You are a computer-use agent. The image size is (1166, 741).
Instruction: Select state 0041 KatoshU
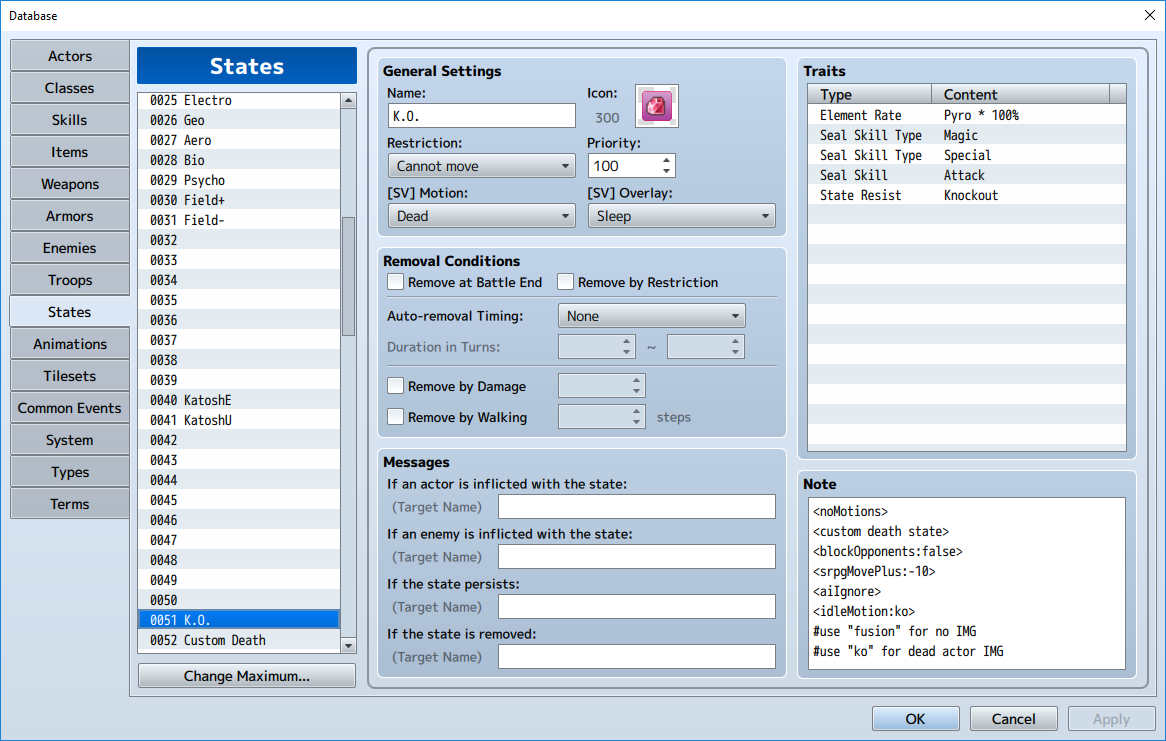[239, 420]
